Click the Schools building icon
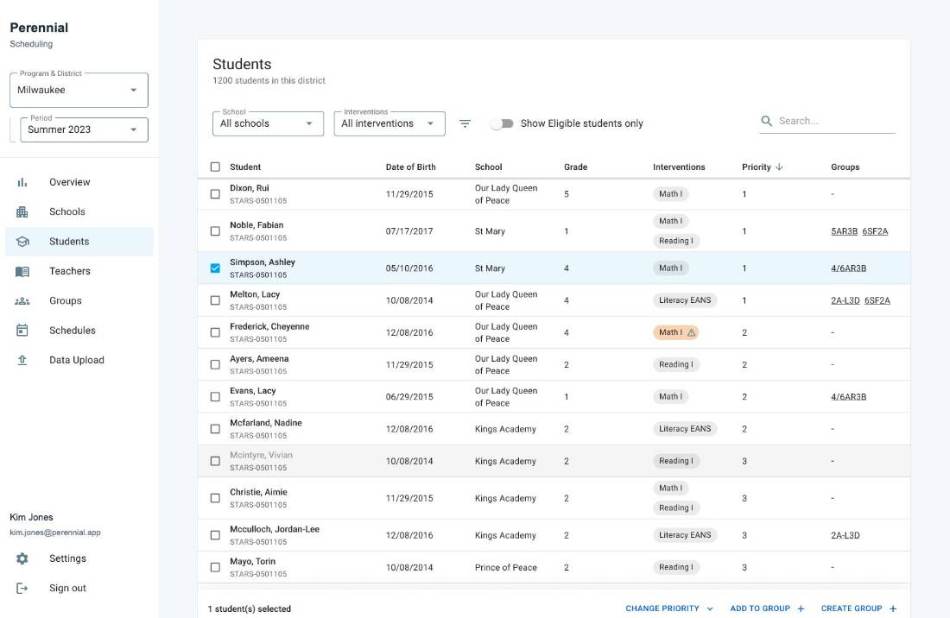The height and width of the screenshot is (618, 950). [22, 212]
